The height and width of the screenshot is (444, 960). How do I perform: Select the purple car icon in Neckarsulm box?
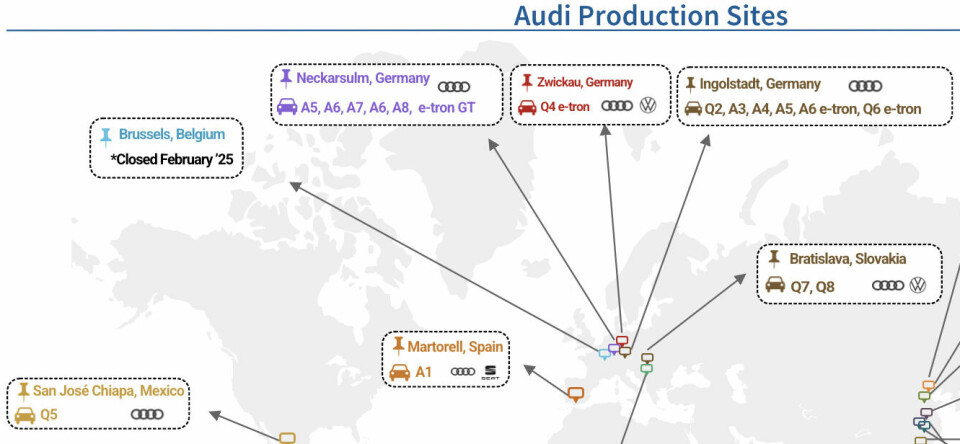click(286, 105)
